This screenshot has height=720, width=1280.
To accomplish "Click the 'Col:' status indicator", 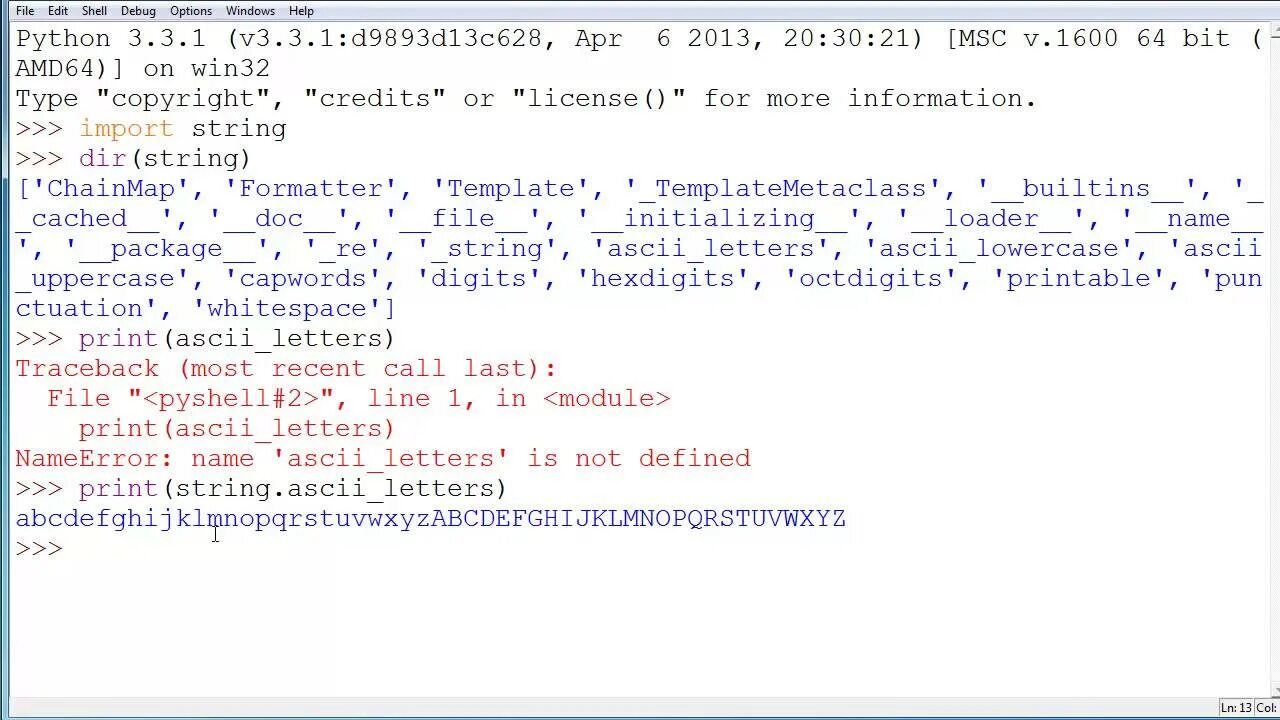I will (x=1267, y=708).
